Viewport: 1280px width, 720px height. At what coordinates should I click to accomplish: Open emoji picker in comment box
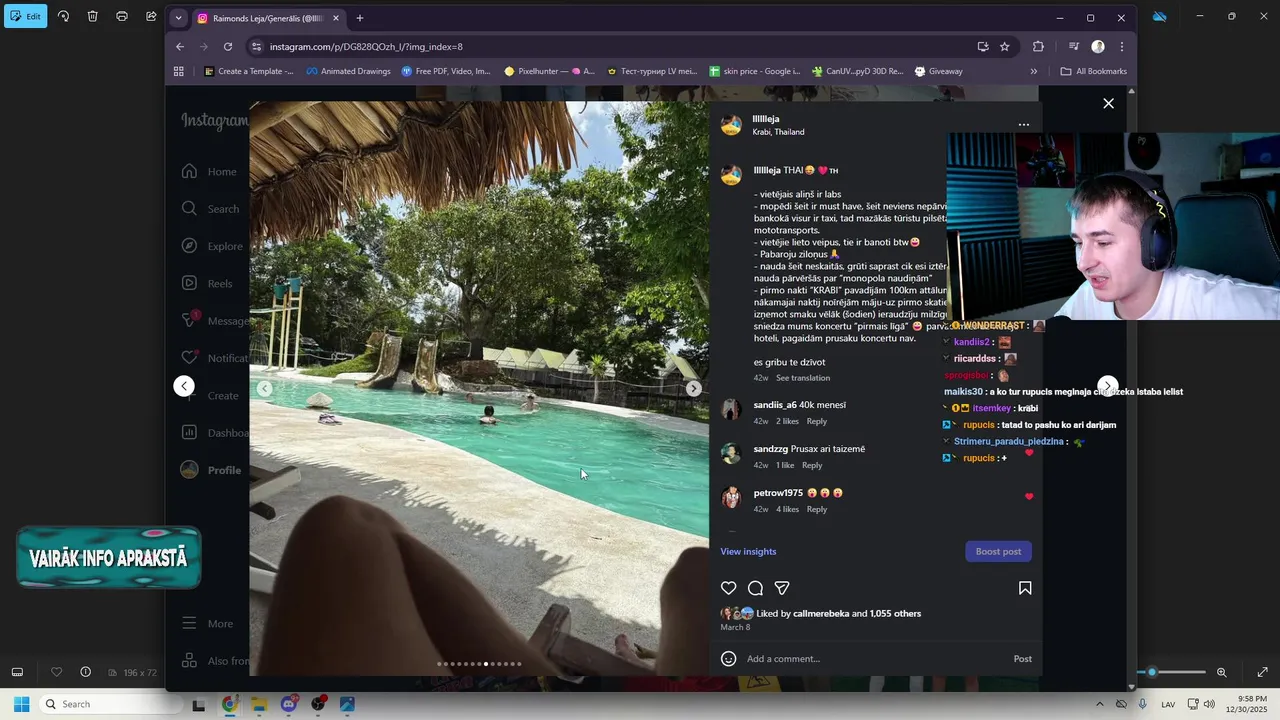pos(729,659)
